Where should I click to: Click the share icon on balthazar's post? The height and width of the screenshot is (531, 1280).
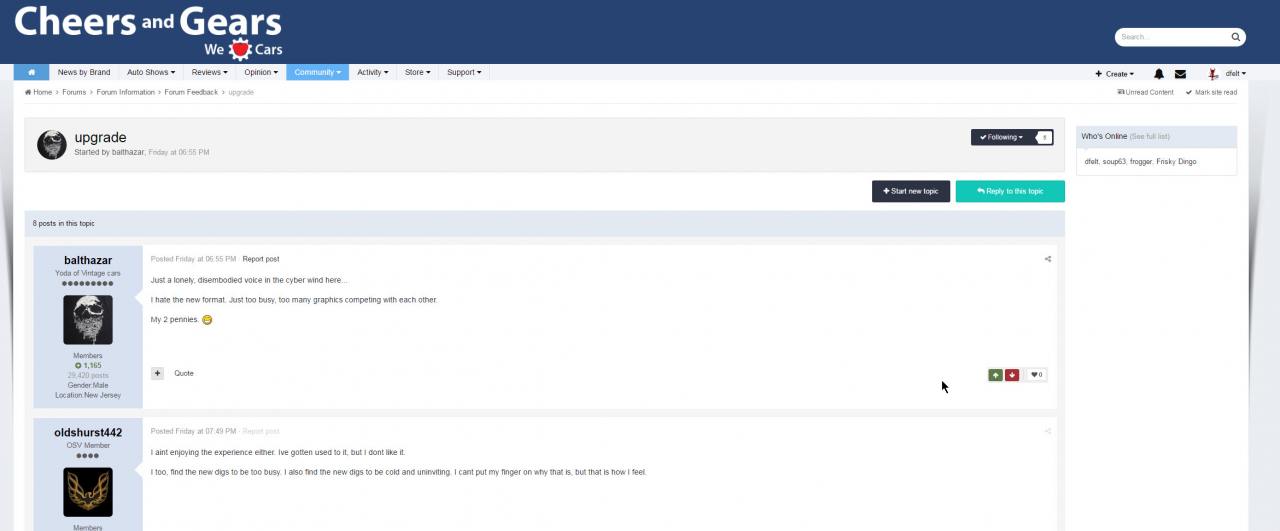1047,259
